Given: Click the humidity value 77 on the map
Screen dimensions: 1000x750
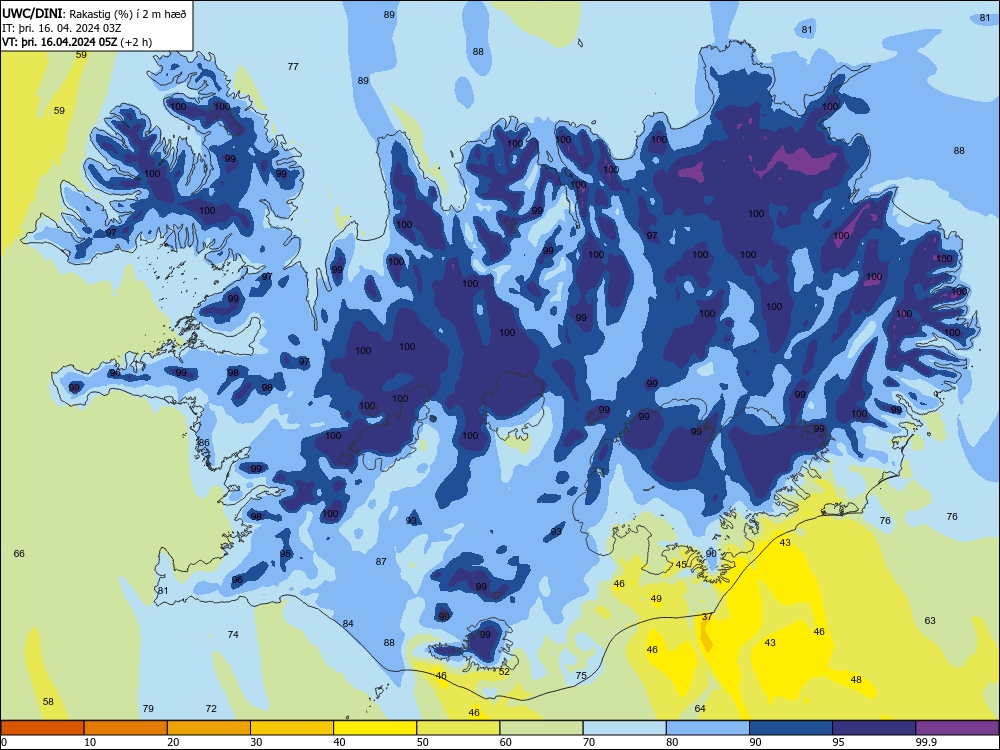Looking at the screenshot, I should [x=293, y=66].
